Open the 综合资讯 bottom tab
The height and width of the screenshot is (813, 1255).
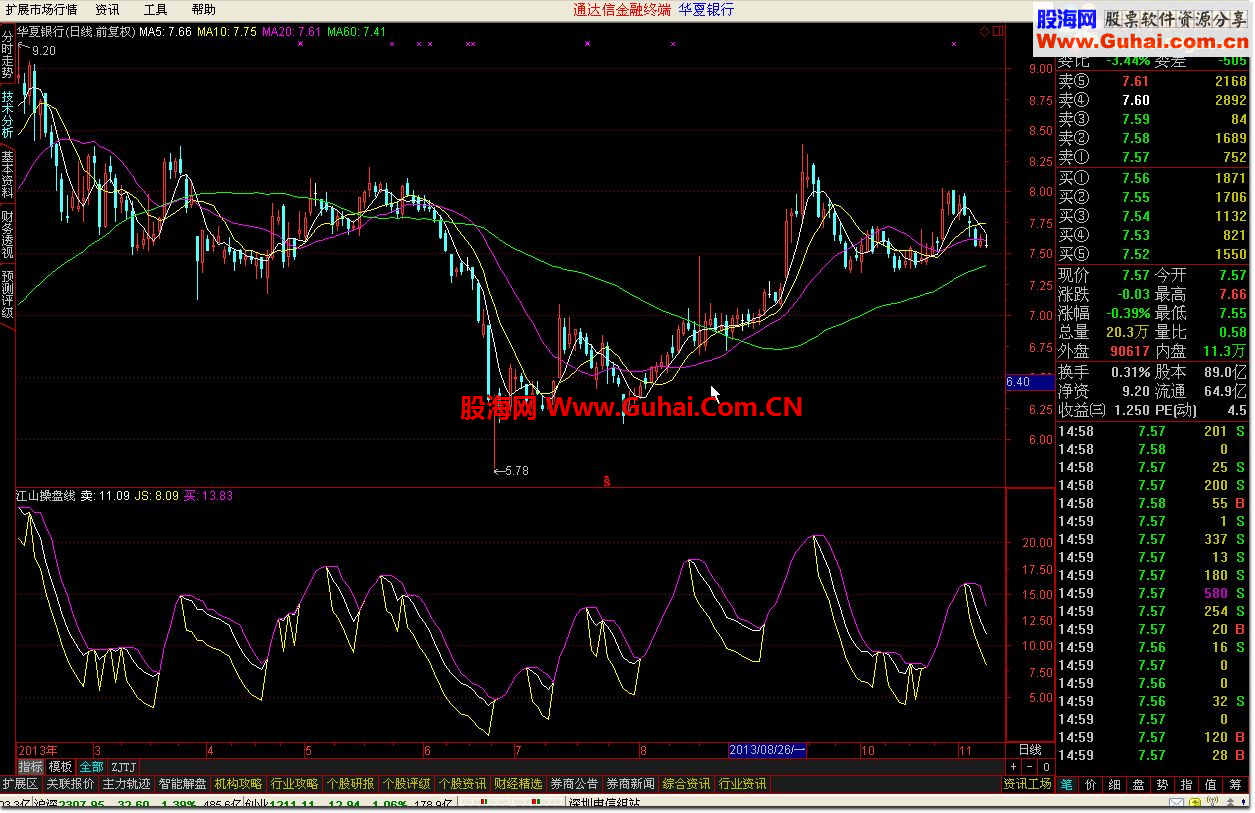tap(687, 784)
